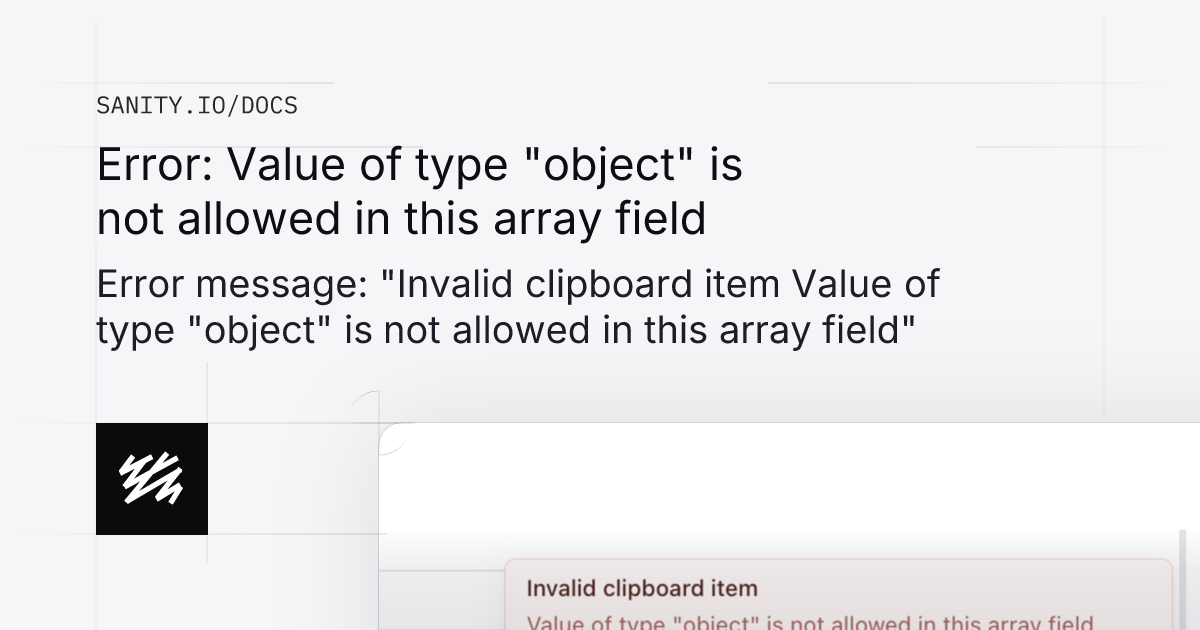This screenshot has height=630, width=1200.
Task: Open the SANITY.IO/DOCS link
Action: pyautogui.click(x=197, y=105)
